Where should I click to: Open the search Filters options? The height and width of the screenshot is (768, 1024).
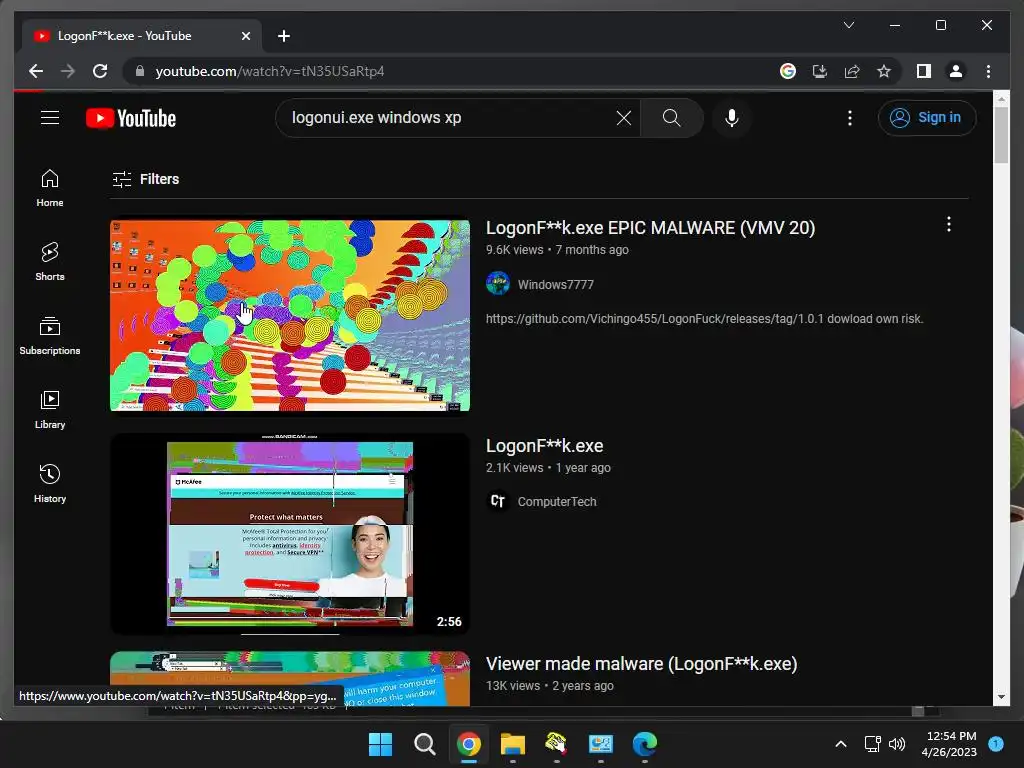[145, 179]
